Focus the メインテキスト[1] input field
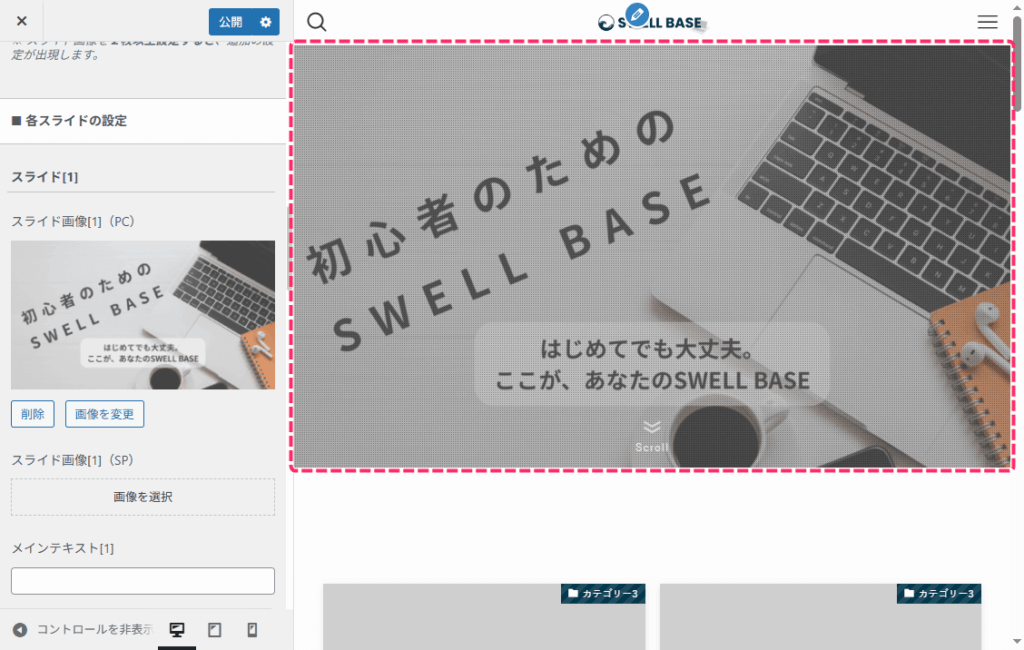The image size is (1024, 650). 143,581
